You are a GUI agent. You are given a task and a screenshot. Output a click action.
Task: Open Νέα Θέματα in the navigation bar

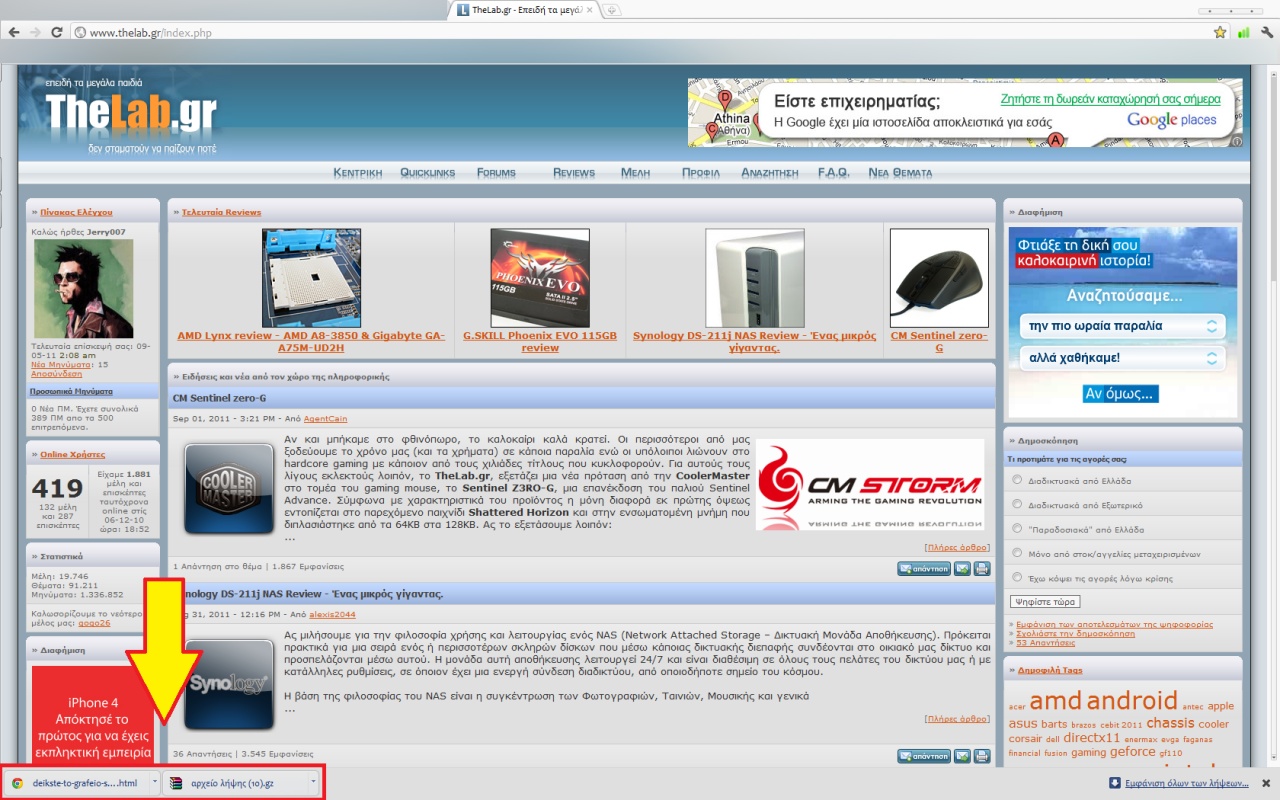point(900,172)
